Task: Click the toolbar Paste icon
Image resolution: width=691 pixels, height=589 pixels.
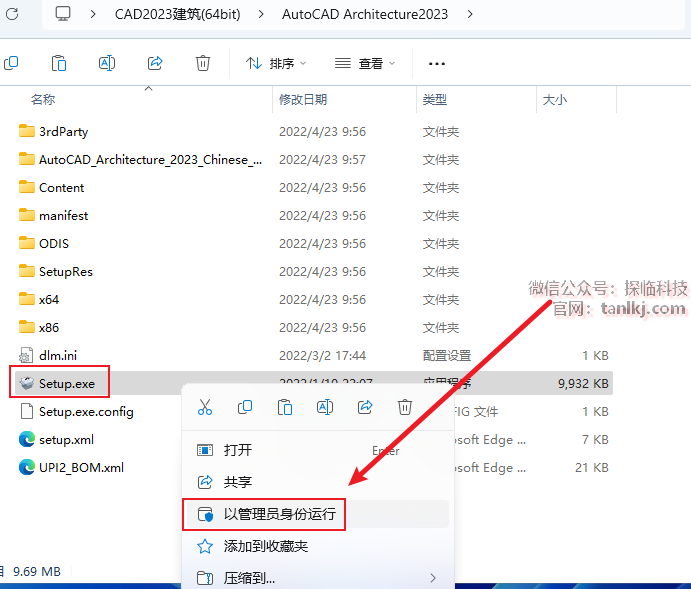Action: pyautogui.click(x=59, y=63)
